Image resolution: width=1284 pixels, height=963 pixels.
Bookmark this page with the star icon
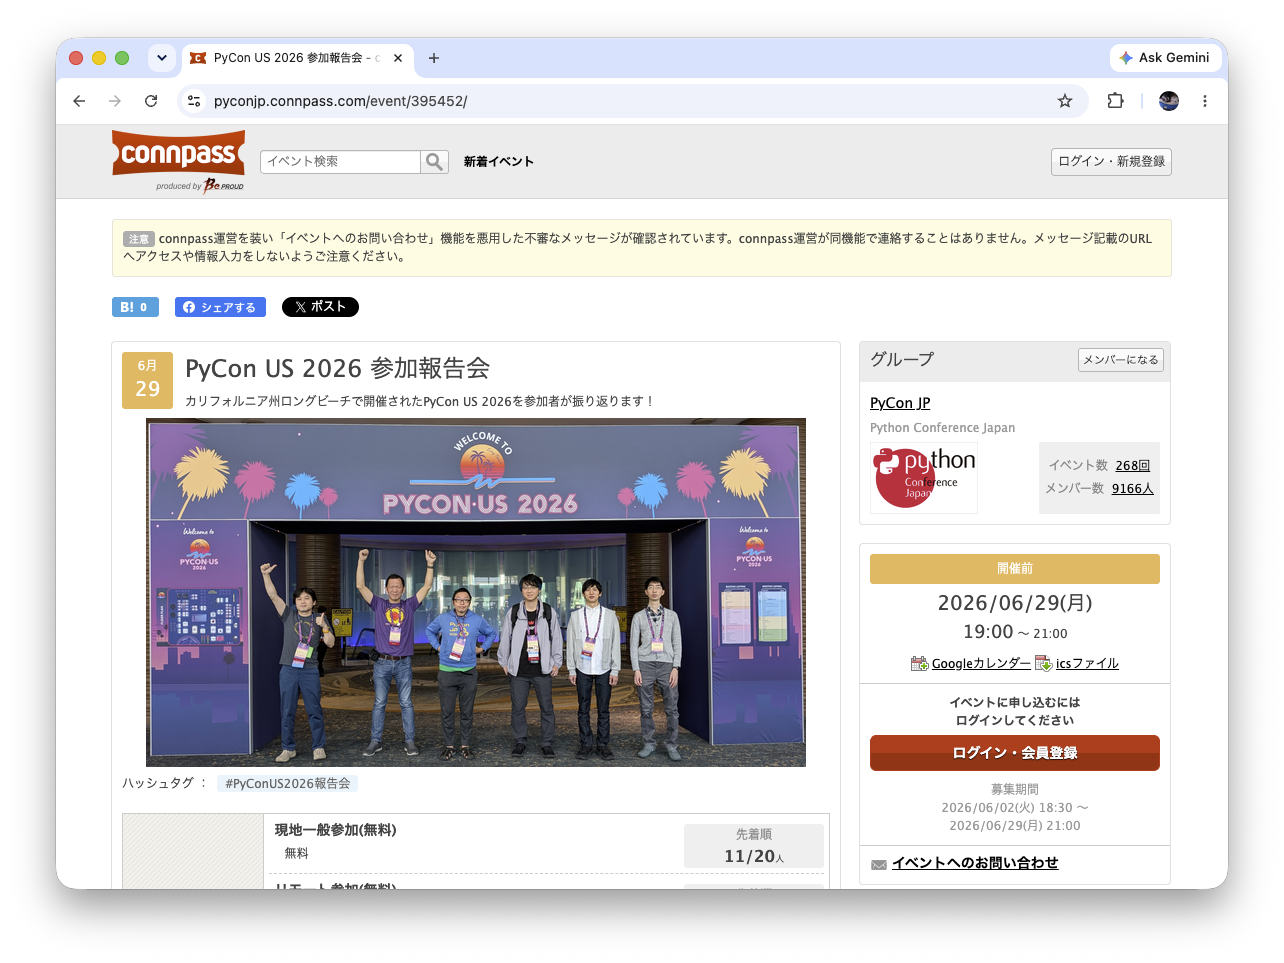(x=1065, y=101)
